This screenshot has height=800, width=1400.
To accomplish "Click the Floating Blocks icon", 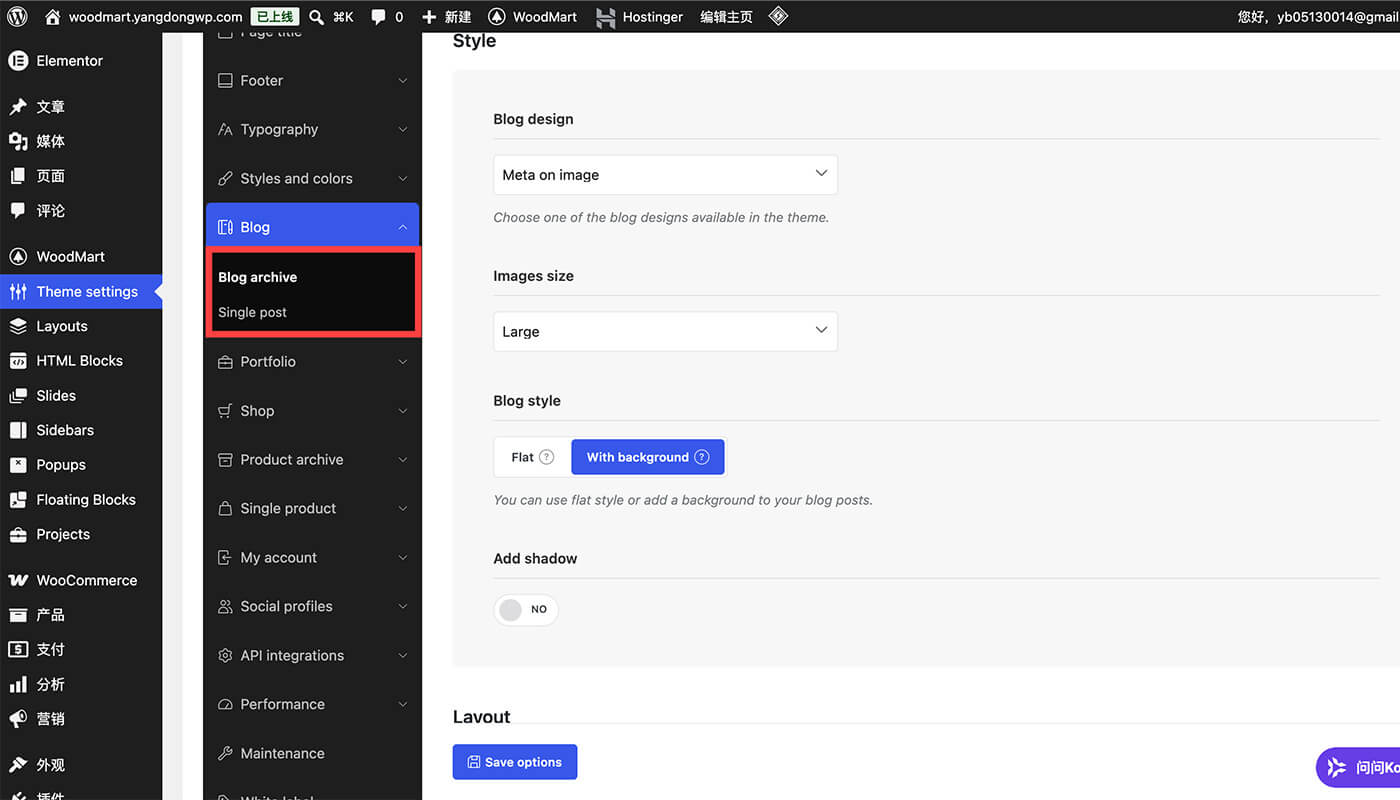I will 18,500.
